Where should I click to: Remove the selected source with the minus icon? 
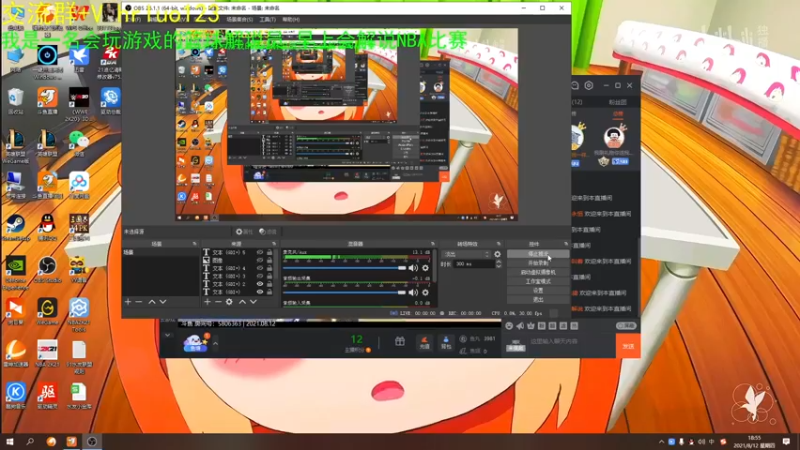click(218, 302)
